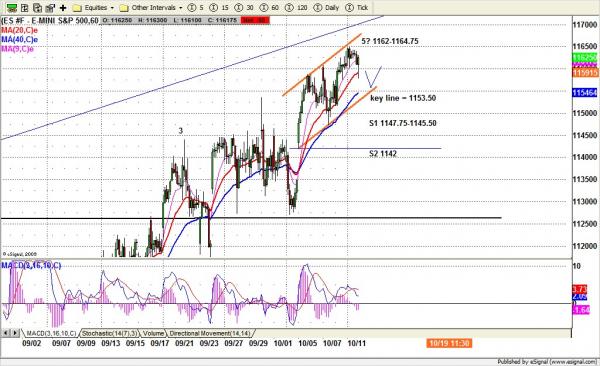Click the green chart-window icon in the toolbar

click(12, 8)
